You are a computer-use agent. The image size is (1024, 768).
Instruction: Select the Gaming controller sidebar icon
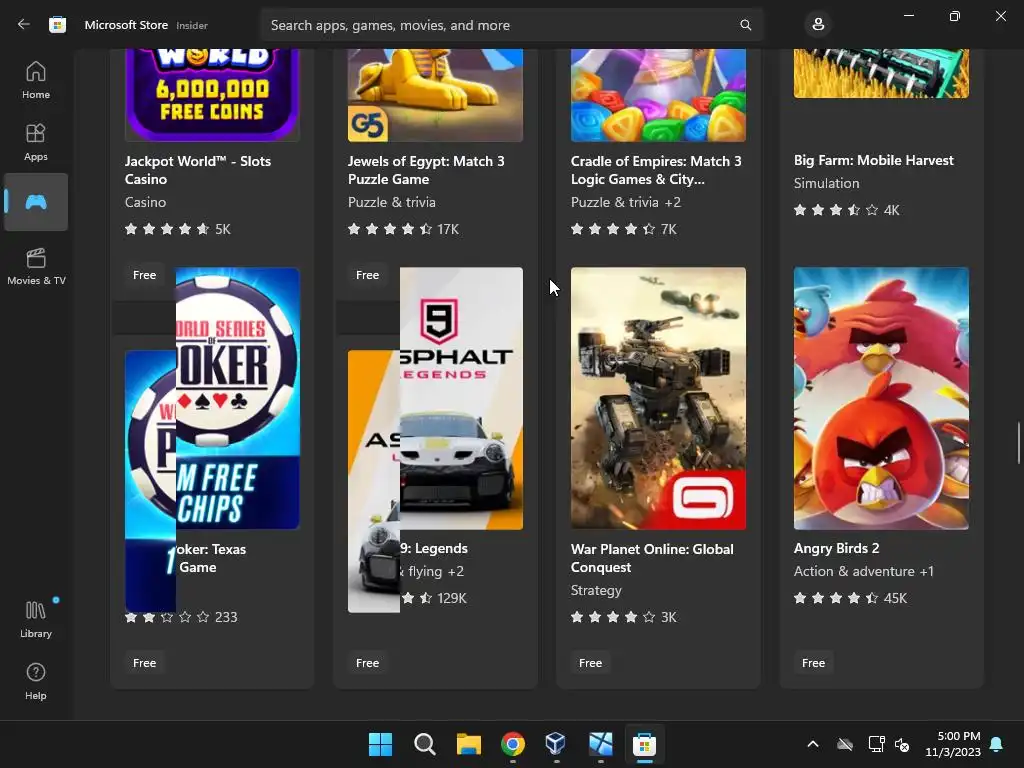[36, 202]
